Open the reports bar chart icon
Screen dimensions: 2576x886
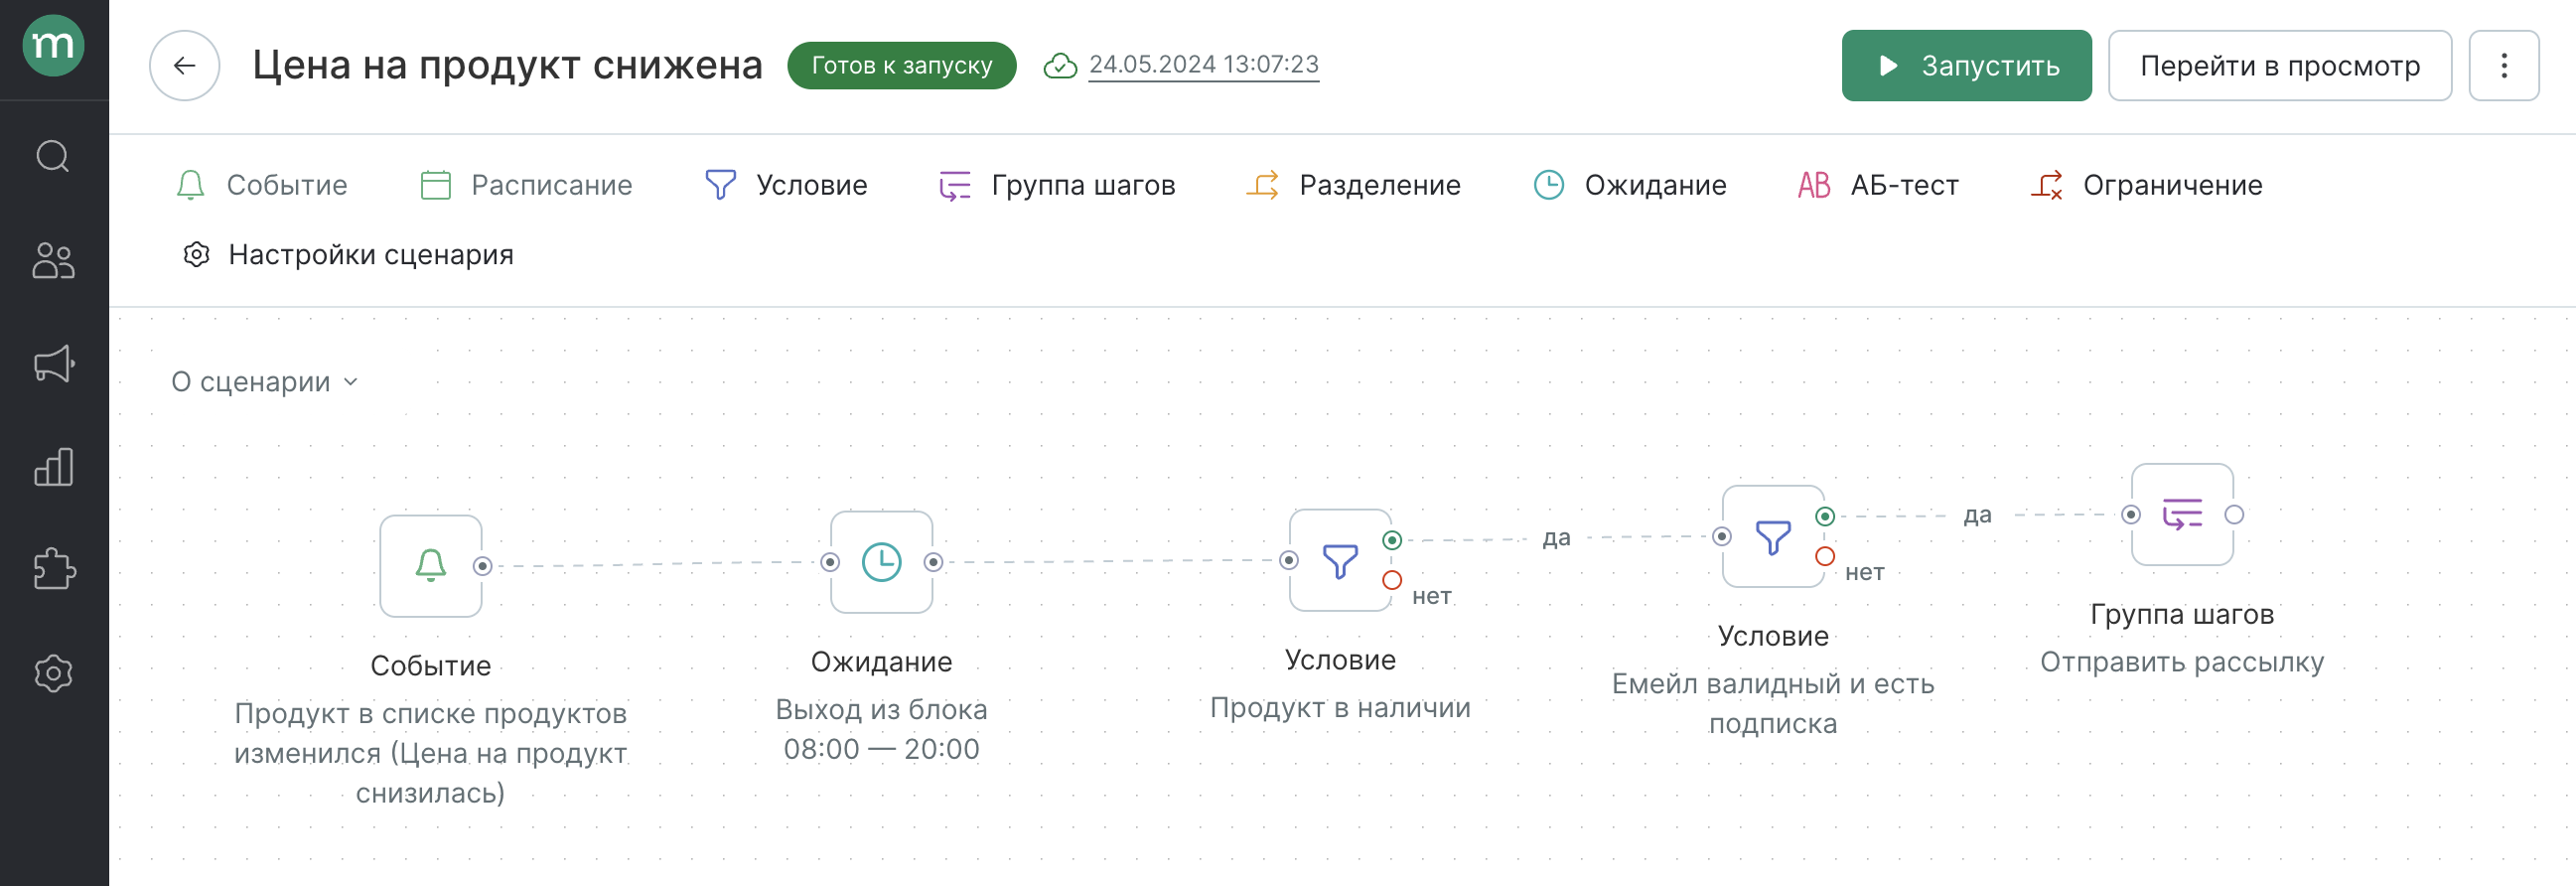[54, 467]
